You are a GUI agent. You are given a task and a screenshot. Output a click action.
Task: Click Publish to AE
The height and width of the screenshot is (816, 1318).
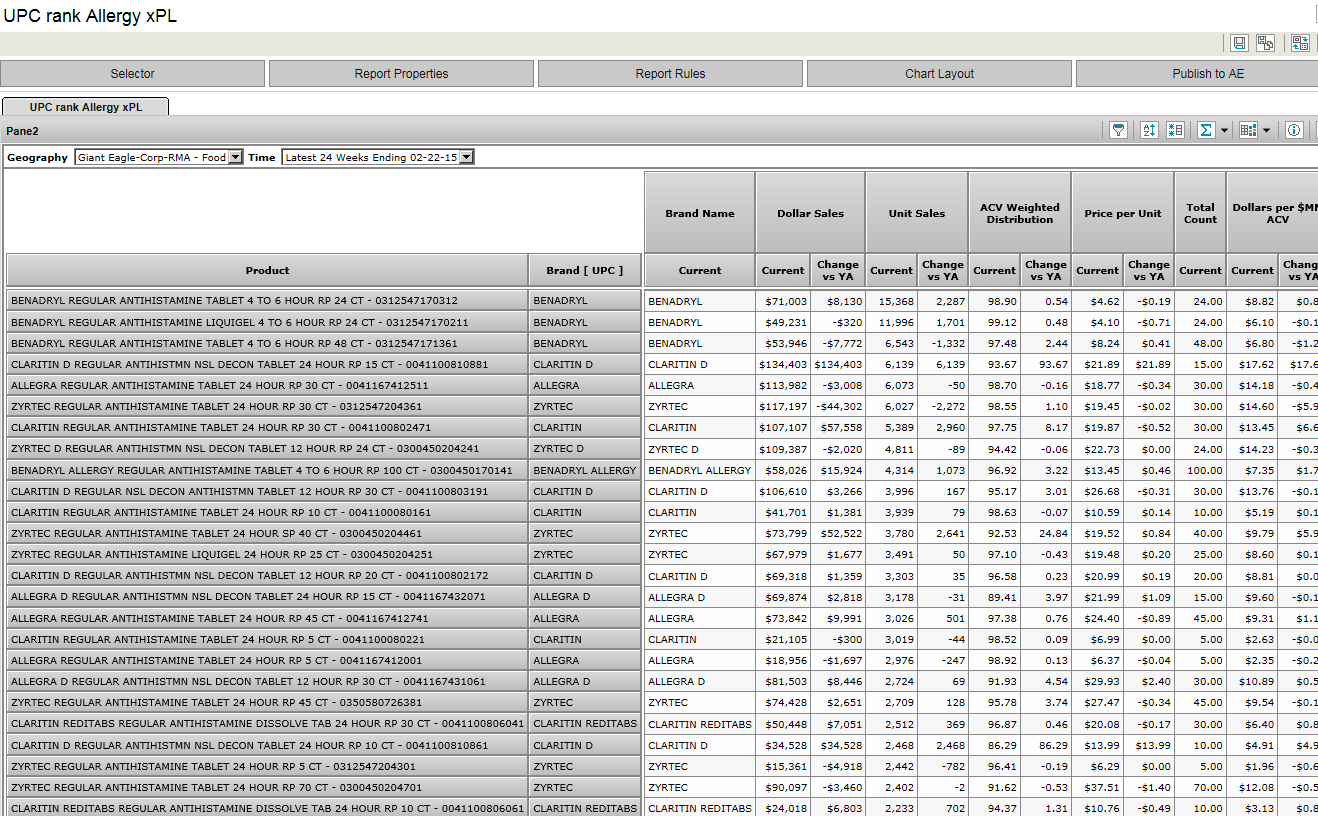[x=1207, y=74]
